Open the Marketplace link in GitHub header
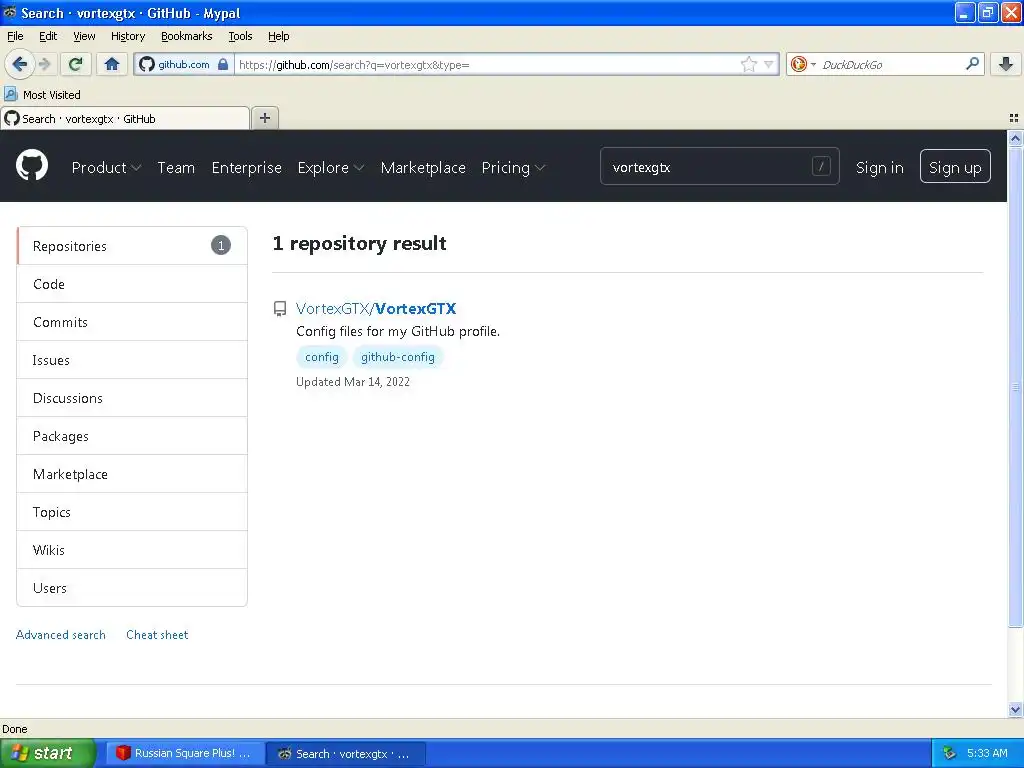This screenshot has width=1024, height=768. tap(423, 168)
